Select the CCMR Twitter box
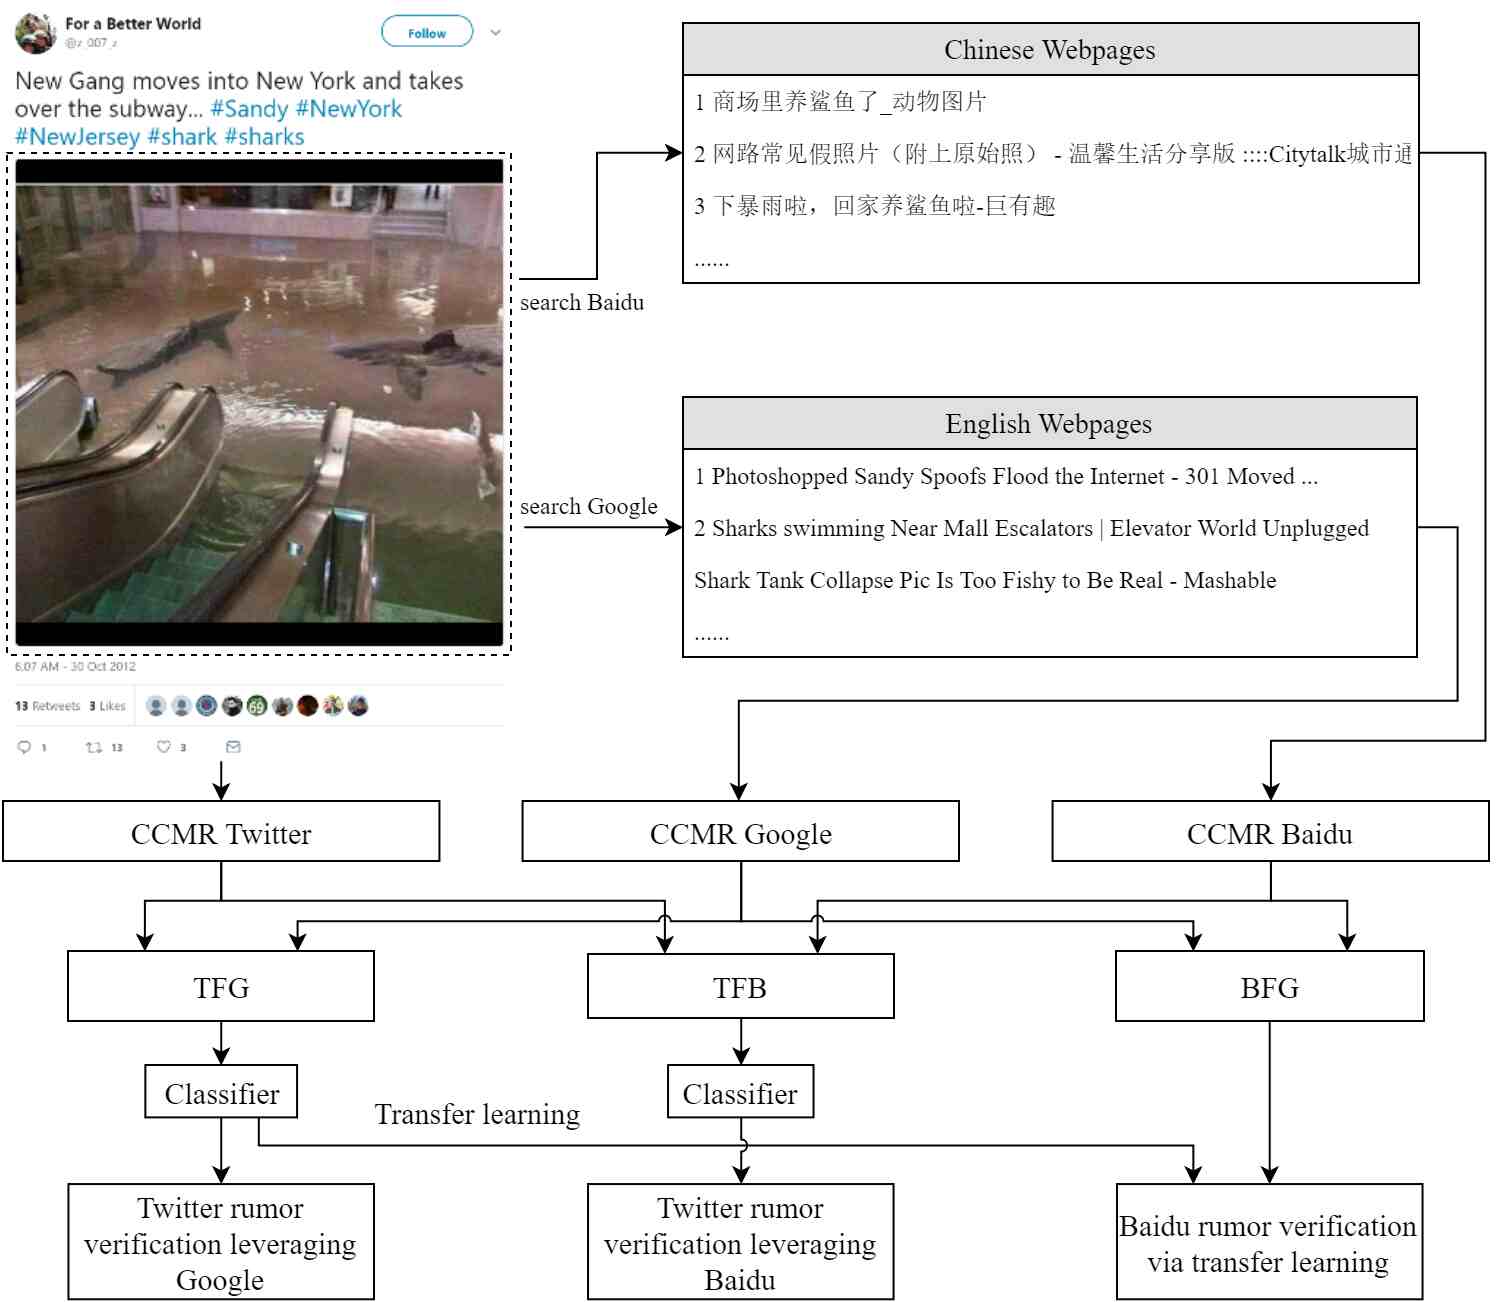 point(221,831)
